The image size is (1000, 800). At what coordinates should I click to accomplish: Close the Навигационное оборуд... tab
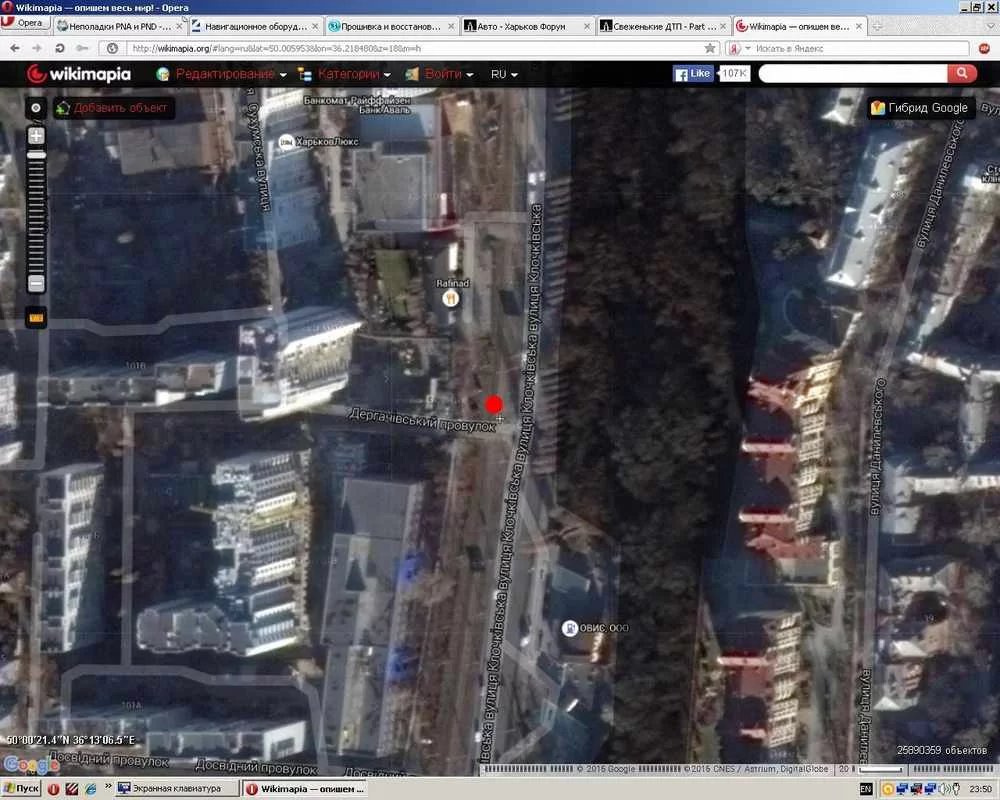(x=315, y=27)
